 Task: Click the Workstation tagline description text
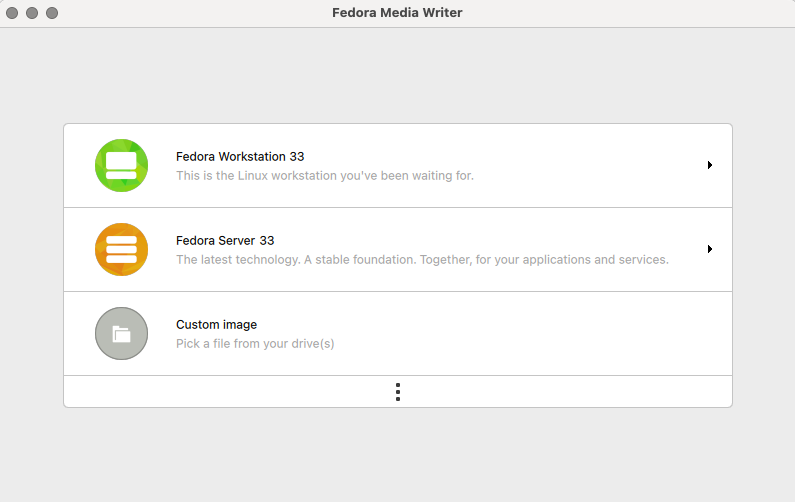[x=324, y=176]
